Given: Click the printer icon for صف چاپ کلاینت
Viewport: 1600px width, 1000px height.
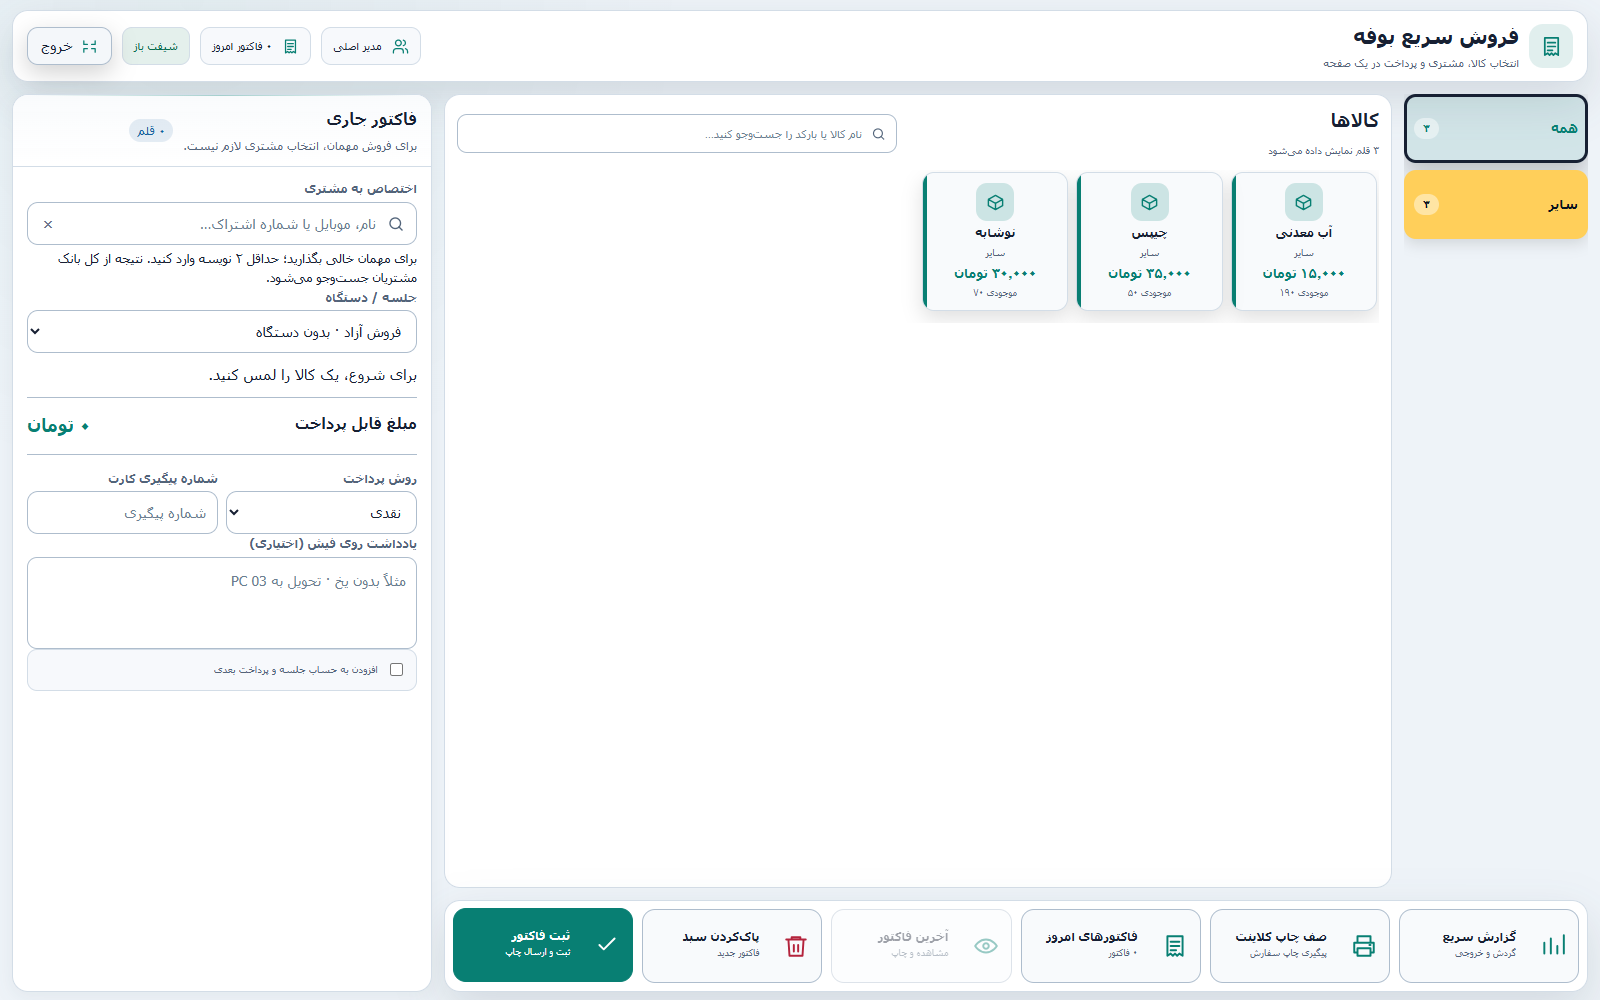Looking at the screenshot, I should [1364, 946].
